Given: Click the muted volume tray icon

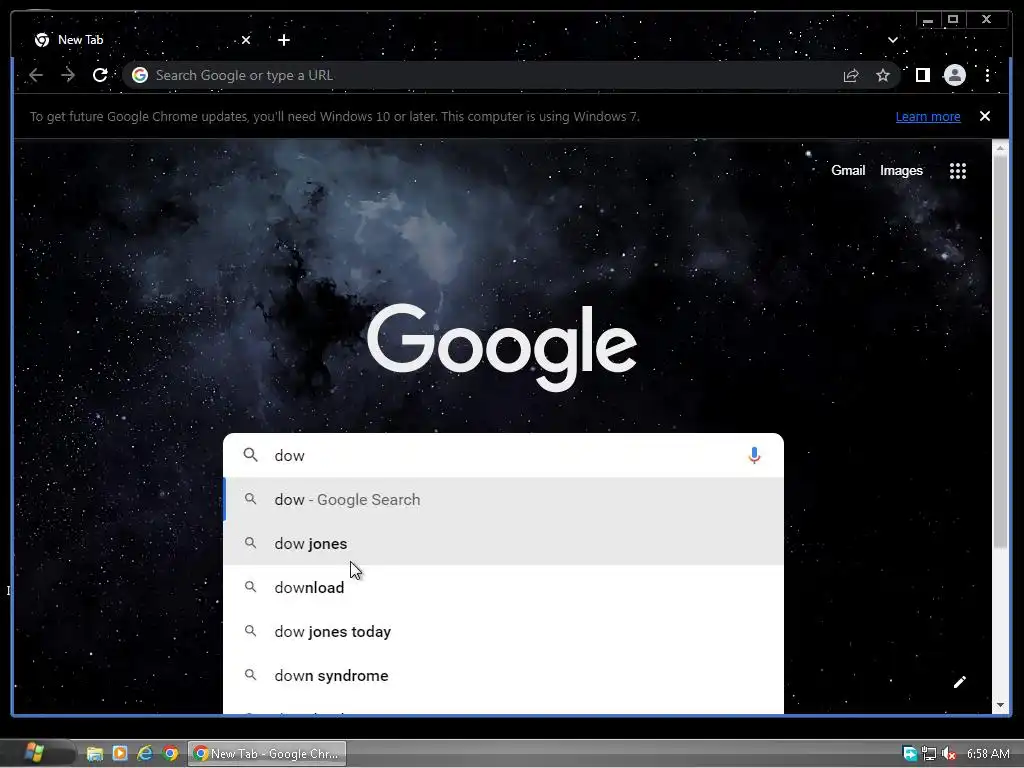Looking at the screenshot, I should point(949,754).
